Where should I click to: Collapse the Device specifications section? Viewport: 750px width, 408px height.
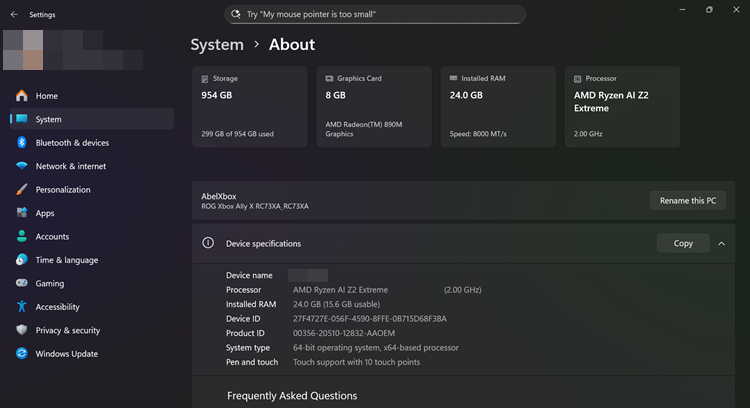pyautogui.click(x=721, y=243)
